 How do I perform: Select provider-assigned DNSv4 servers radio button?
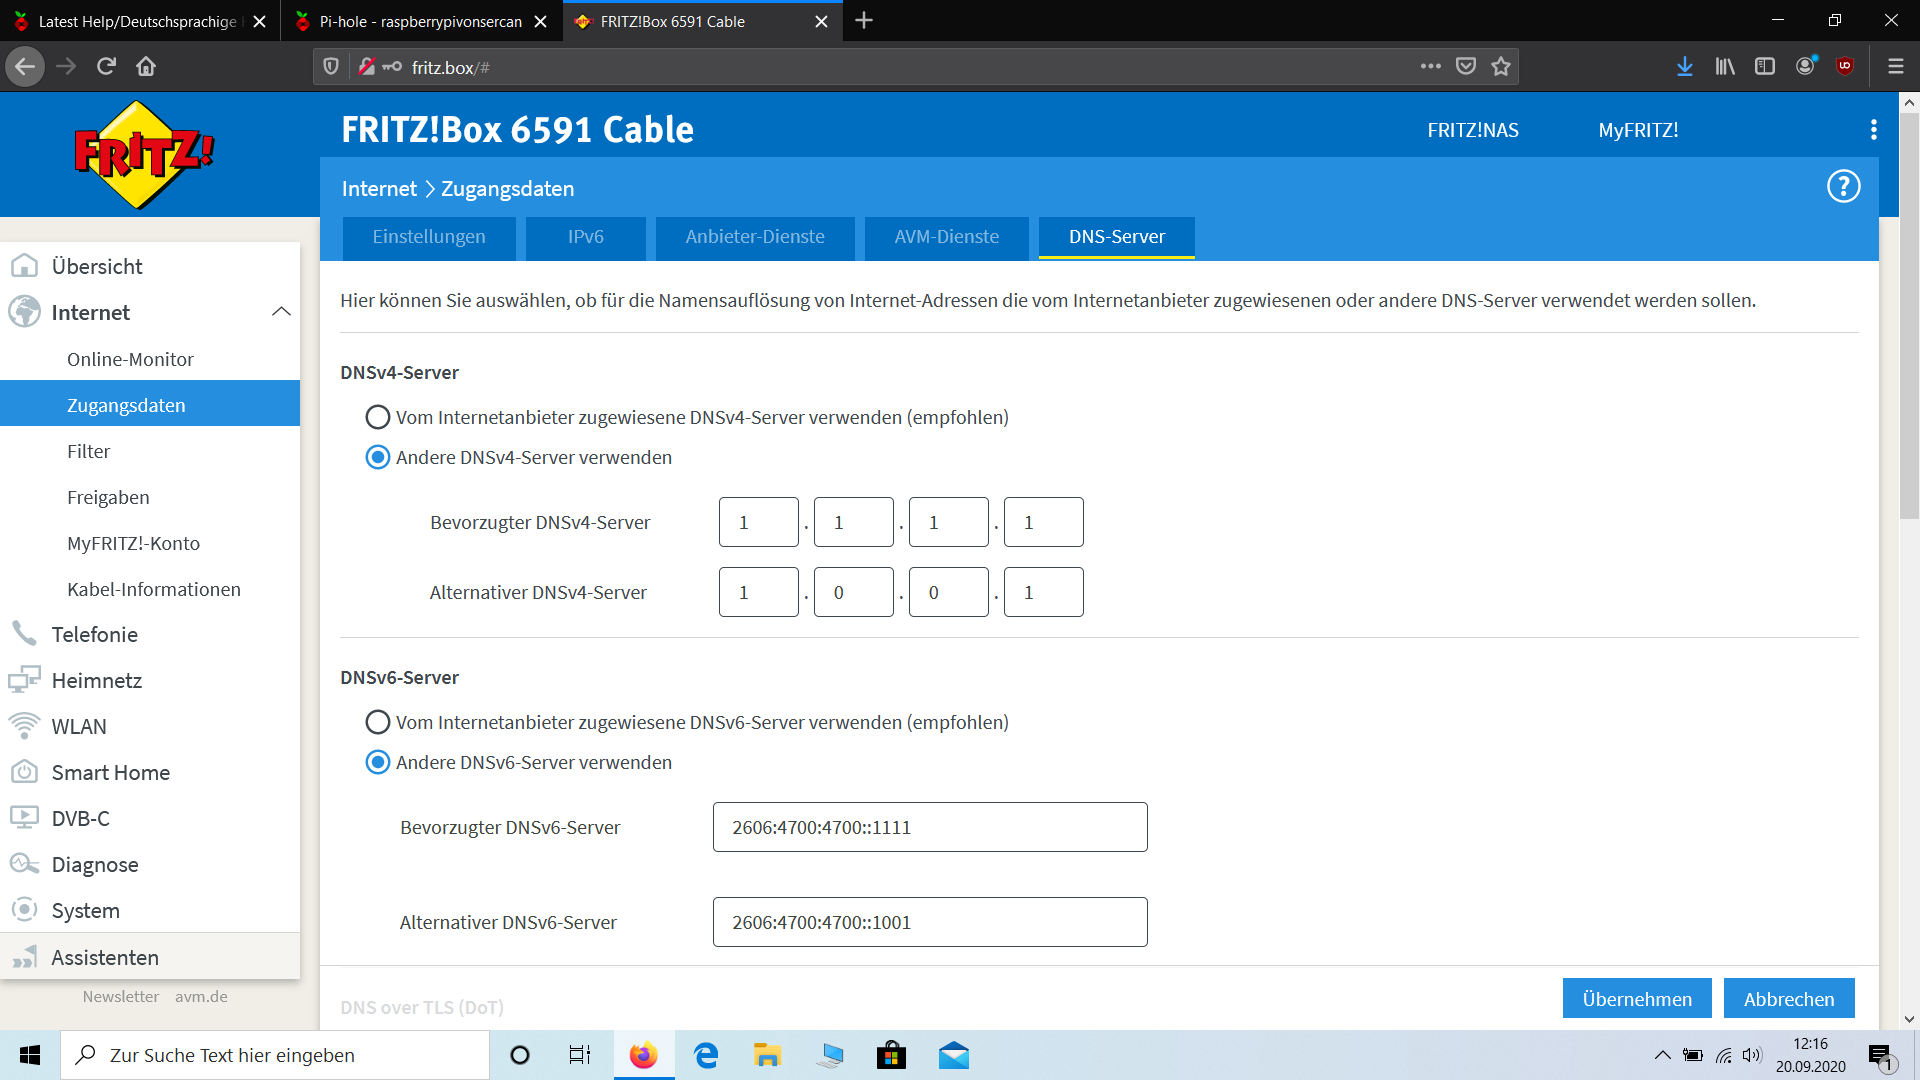pyautogui.click(x=377, y=417)
